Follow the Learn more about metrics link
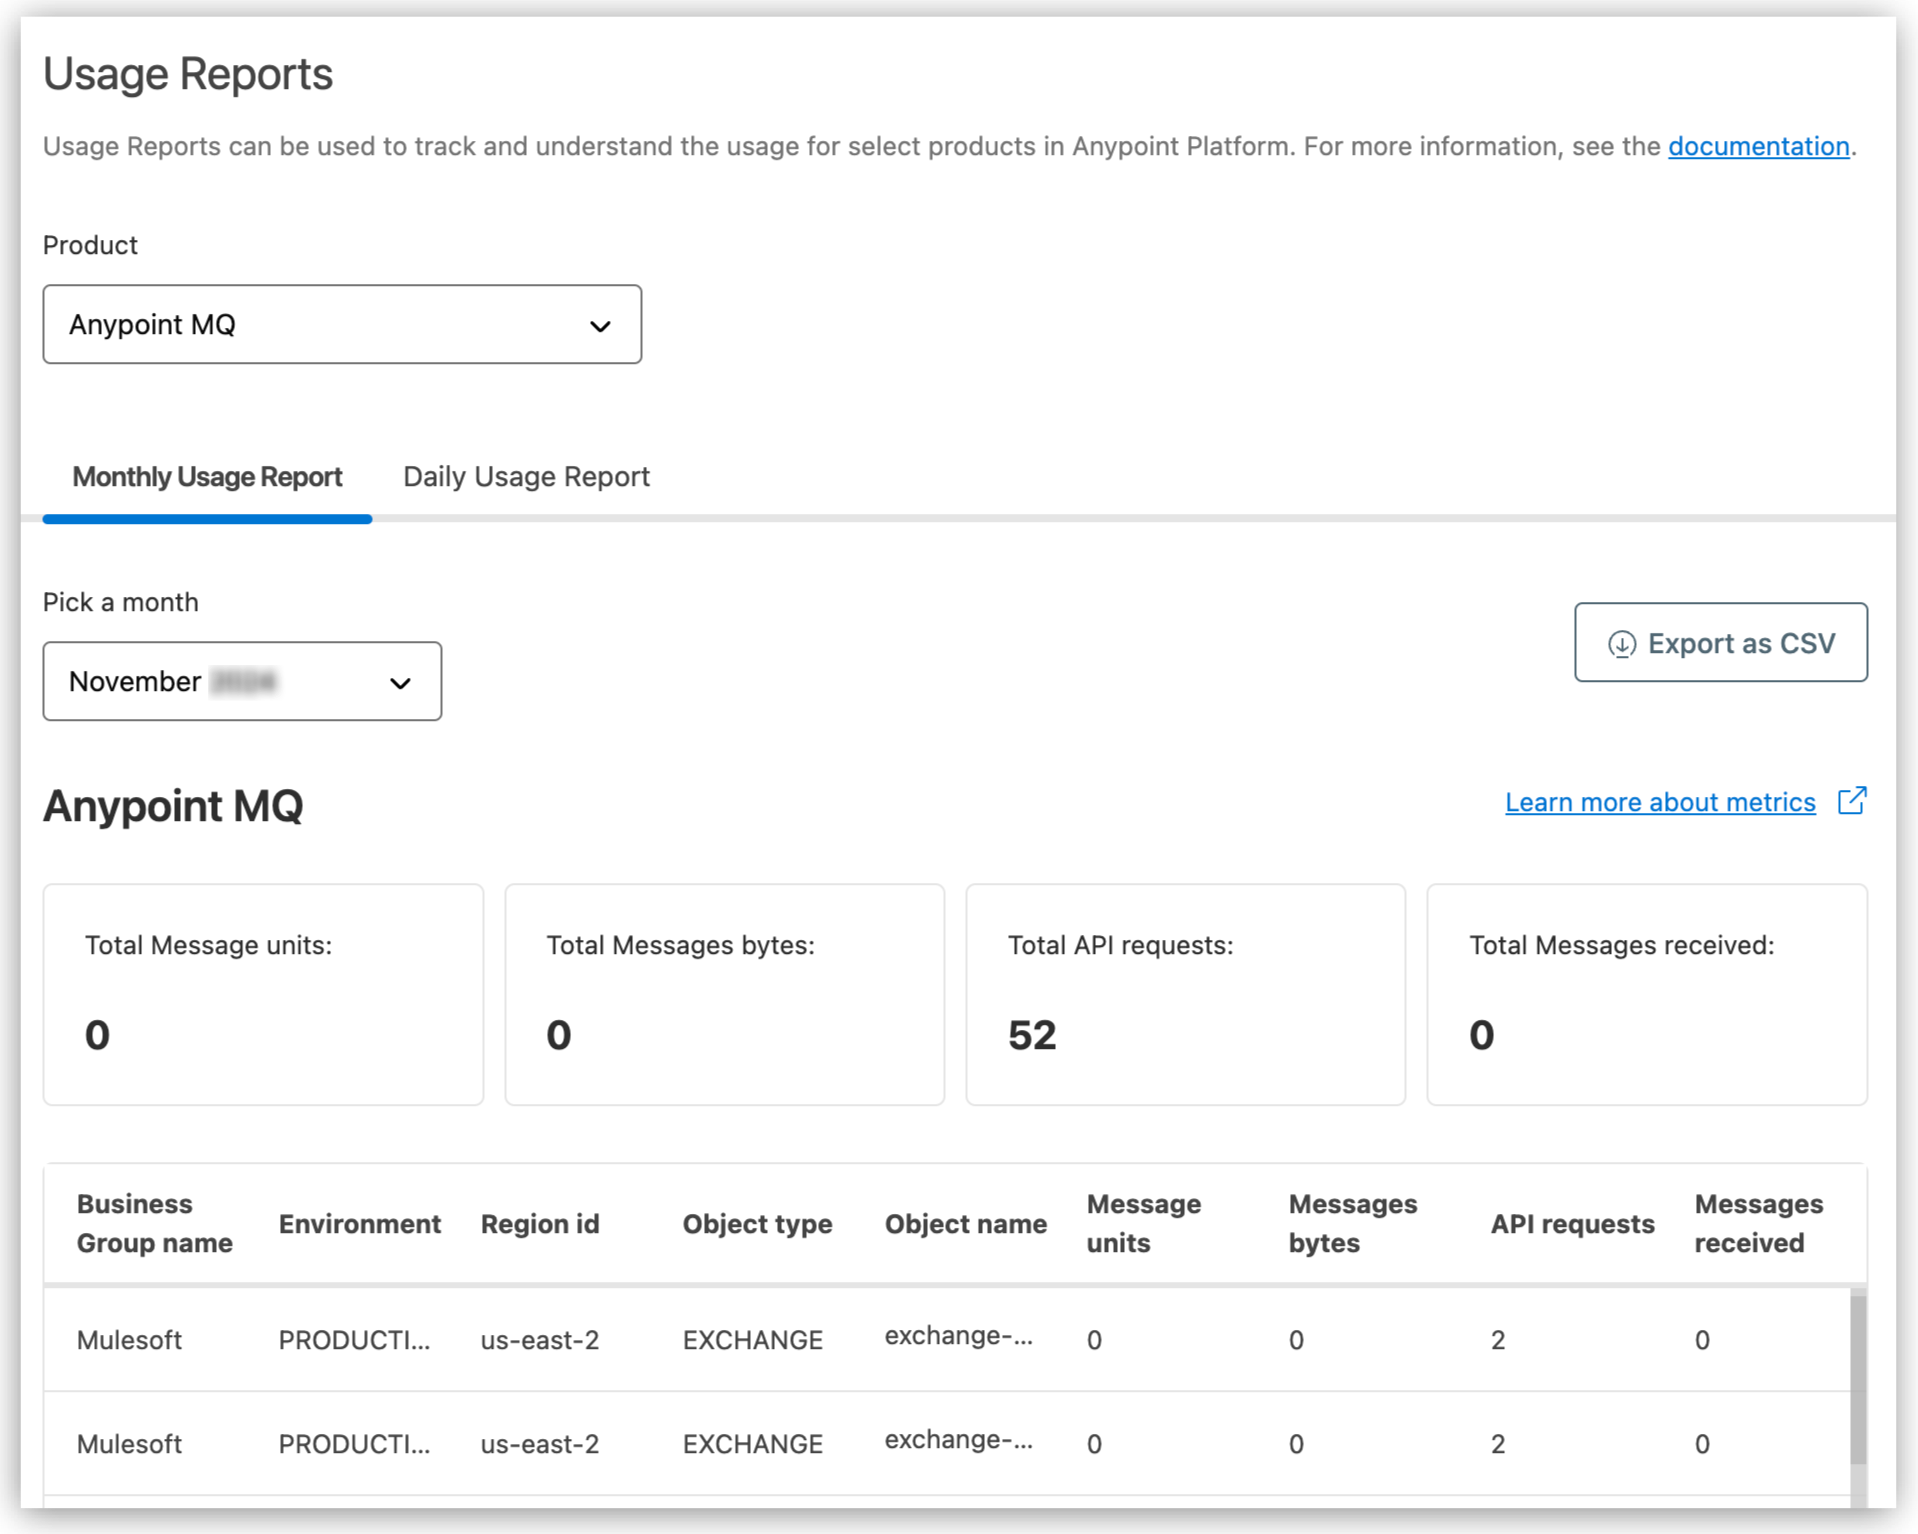1918x1534 pixels. [x=1660, y=801]
